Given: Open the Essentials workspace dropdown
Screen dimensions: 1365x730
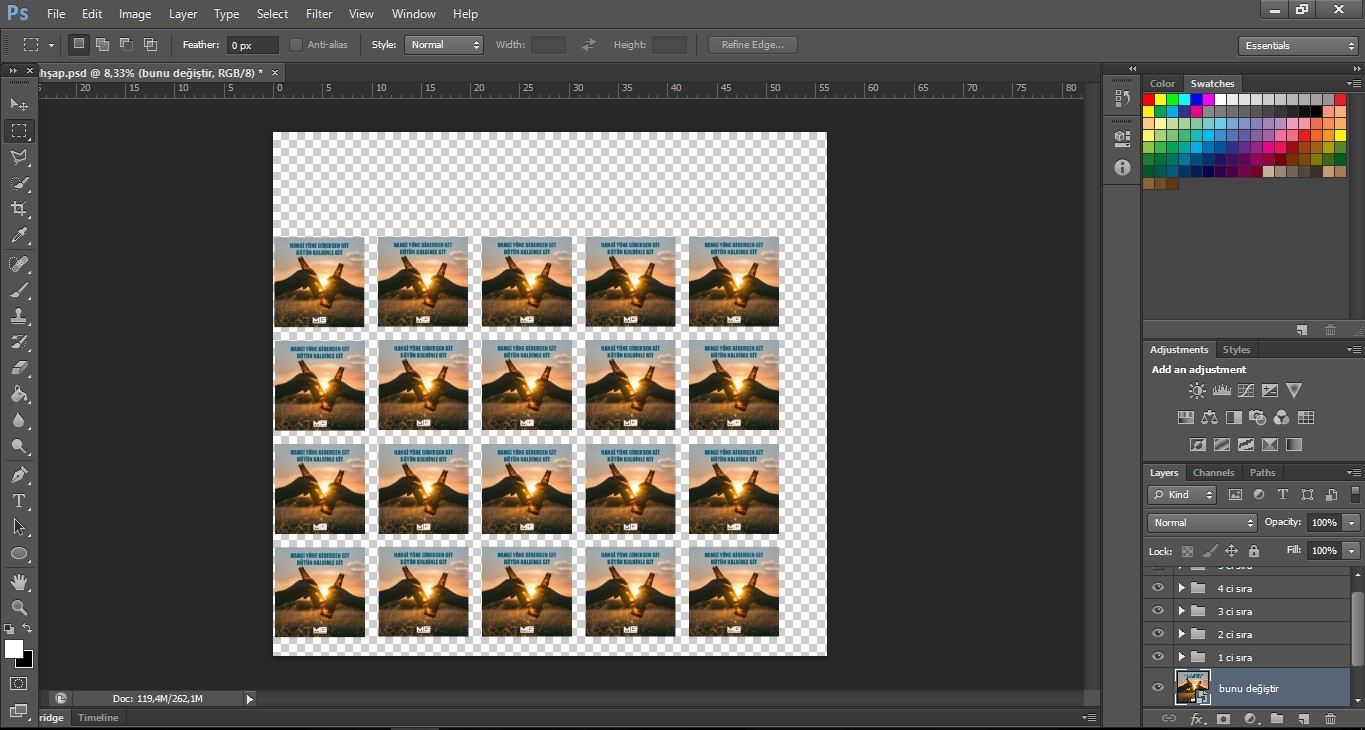Looking at the screenshot, I should point(1297,46).
